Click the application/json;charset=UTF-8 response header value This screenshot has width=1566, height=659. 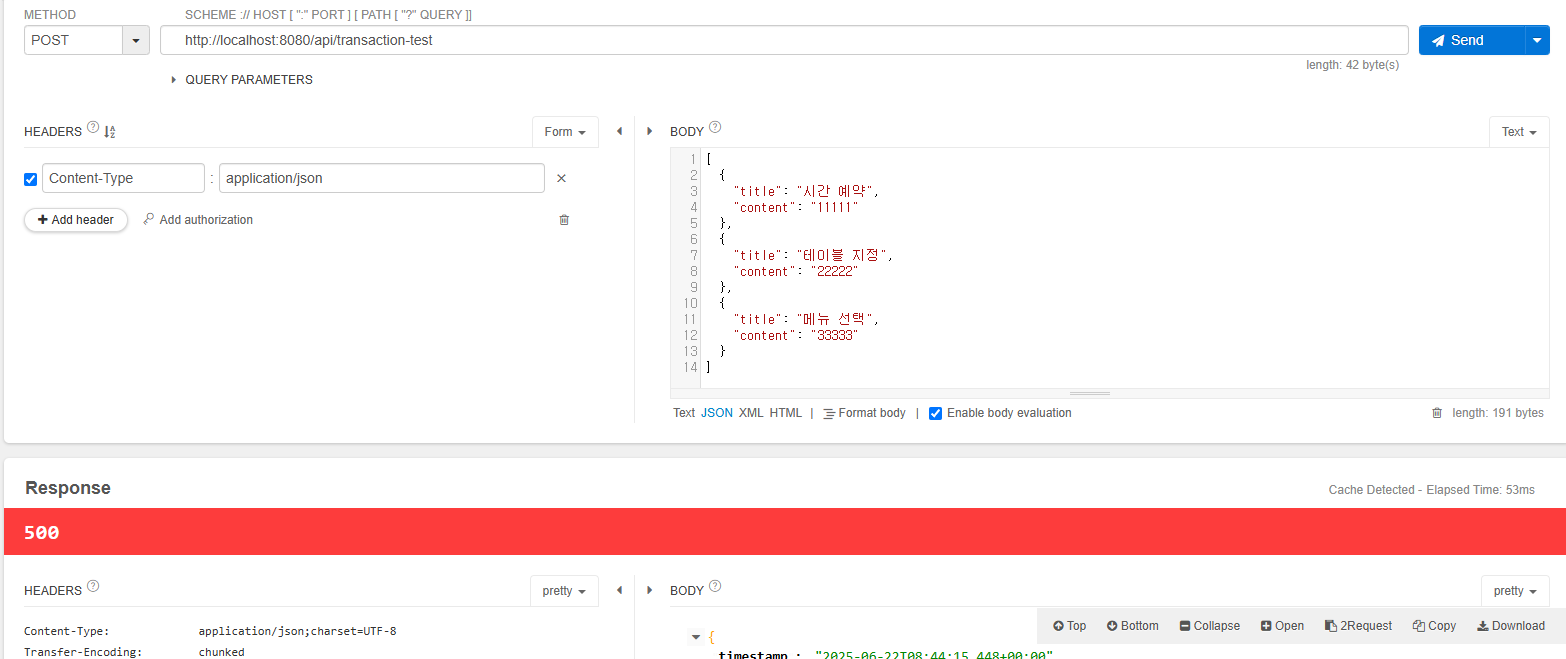297,632
